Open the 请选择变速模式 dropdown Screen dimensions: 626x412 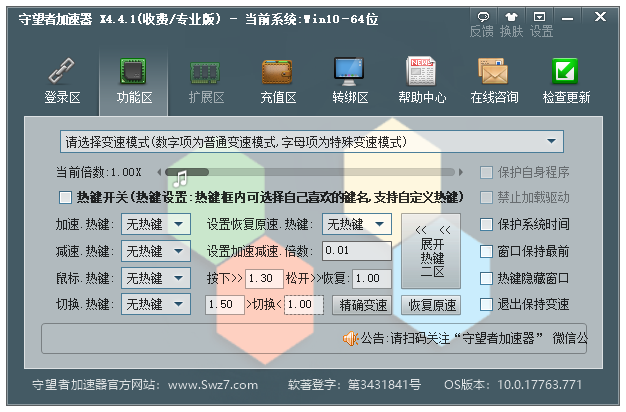click(312, 142)
